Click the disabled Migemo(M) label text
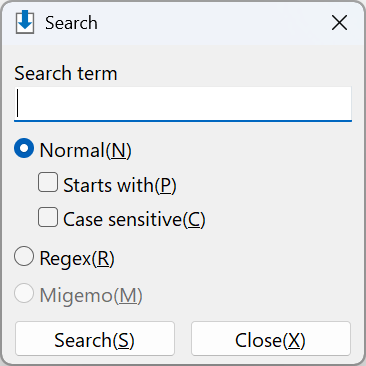 coord(91,295)
